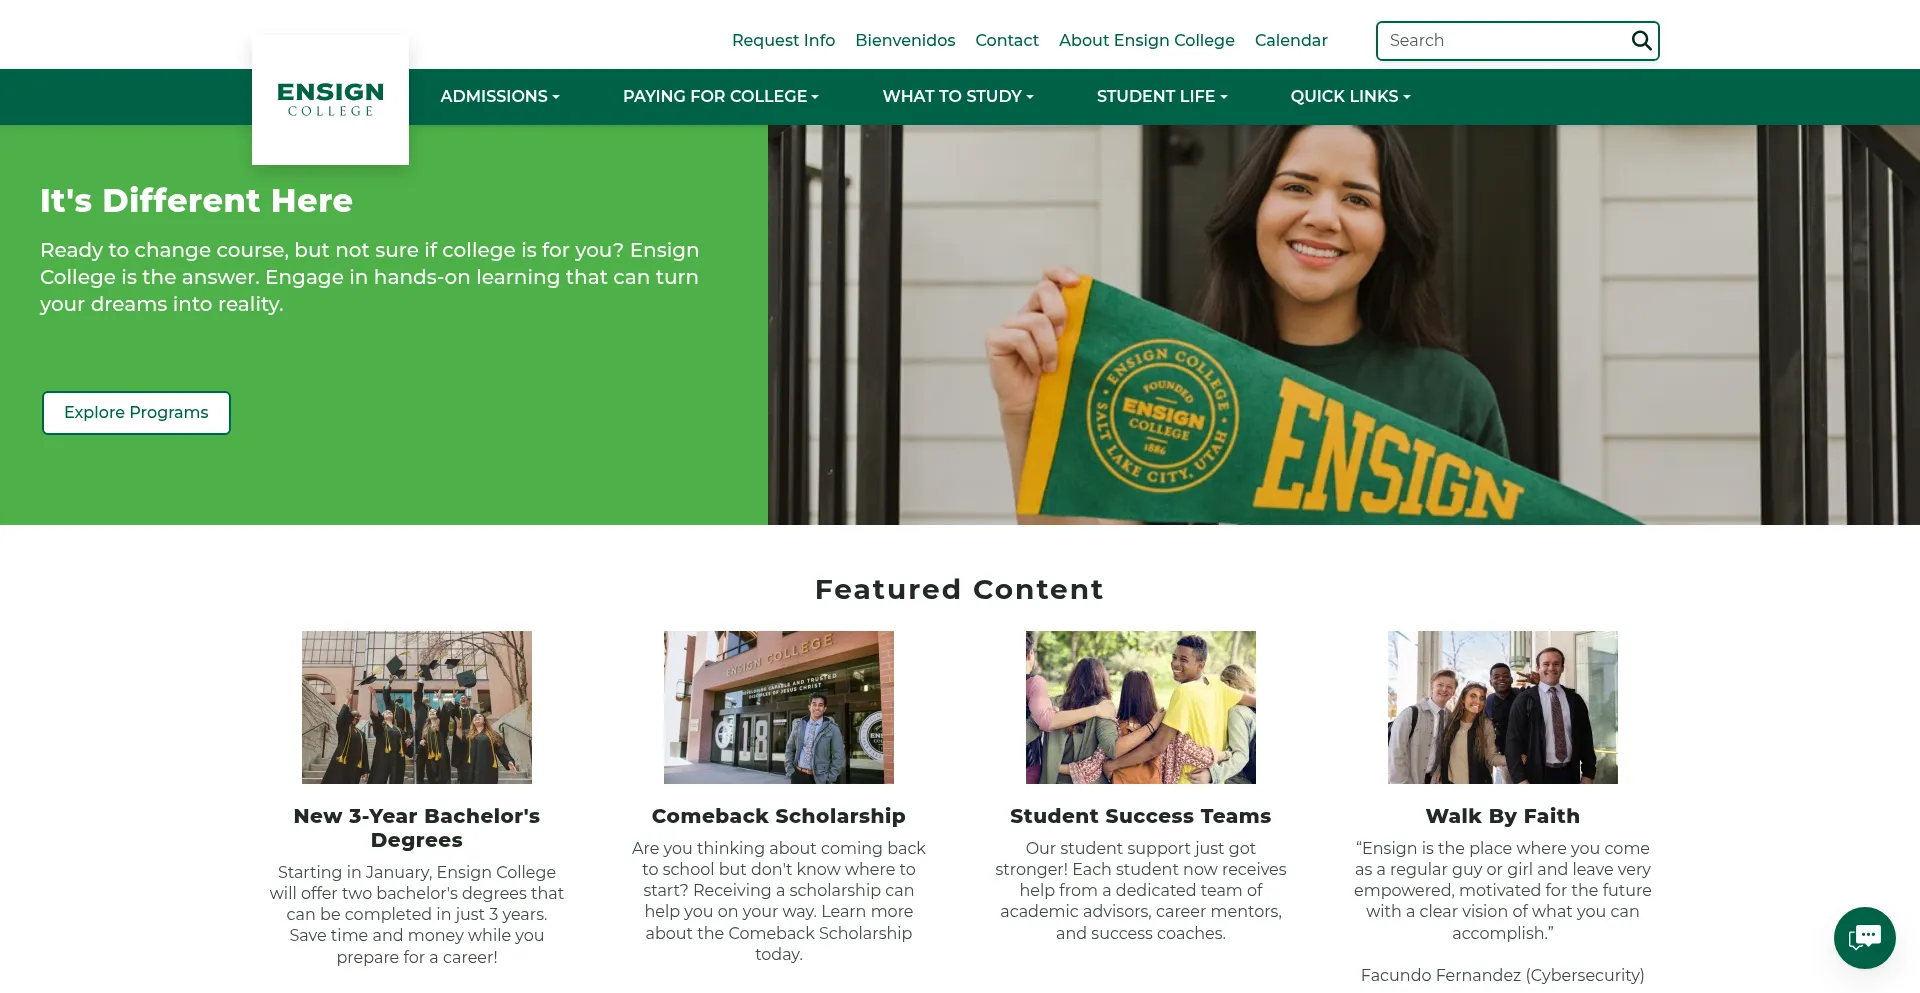1920x993 pixels.
Task: Click the search magnifier icon
Action: tap(1641, 41)
